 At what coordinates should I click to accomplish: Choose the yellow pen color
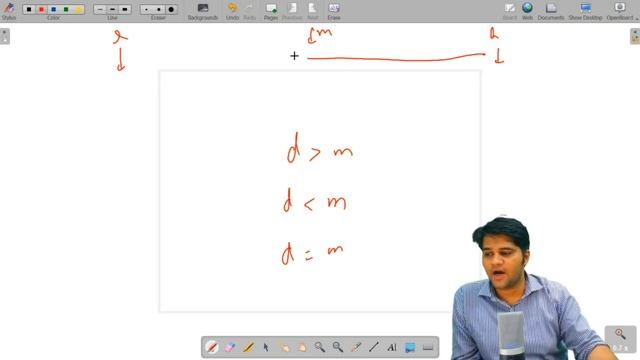coord(78,9)
